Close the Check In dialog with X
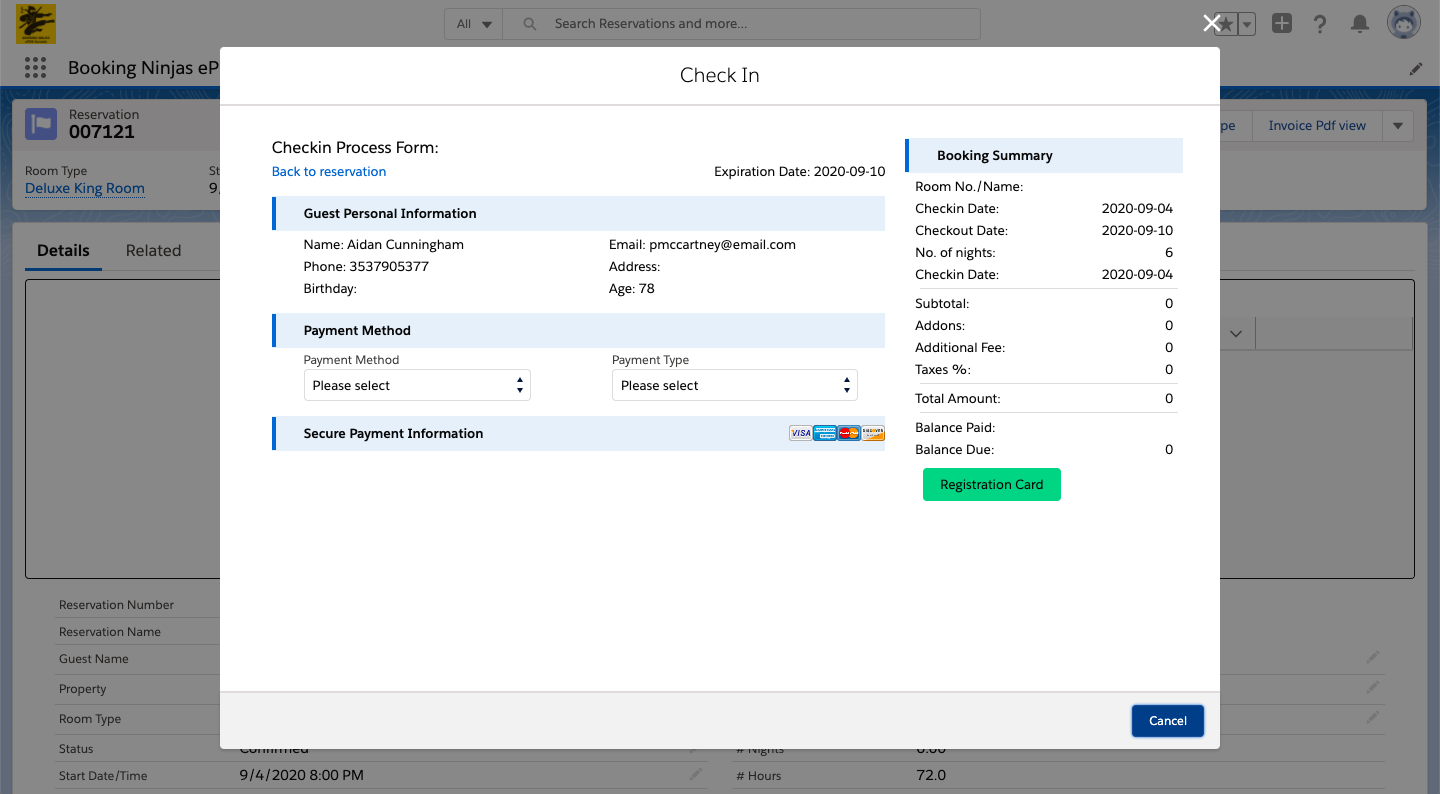 coord(1211,24)
